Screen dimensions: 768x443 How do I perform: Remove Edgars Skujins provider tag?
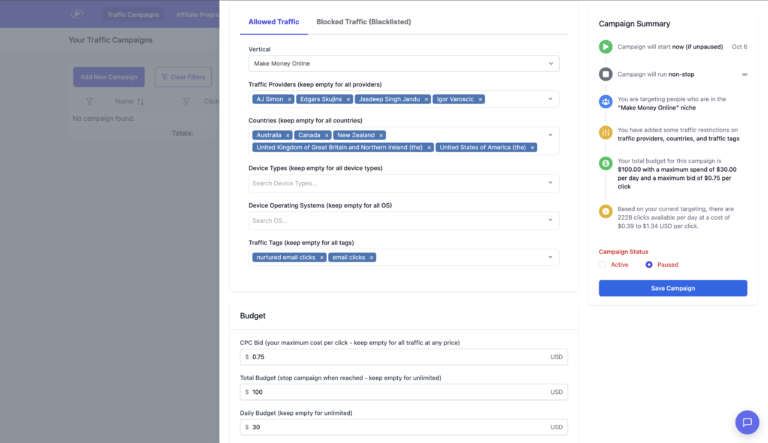(x=348, y=99)
